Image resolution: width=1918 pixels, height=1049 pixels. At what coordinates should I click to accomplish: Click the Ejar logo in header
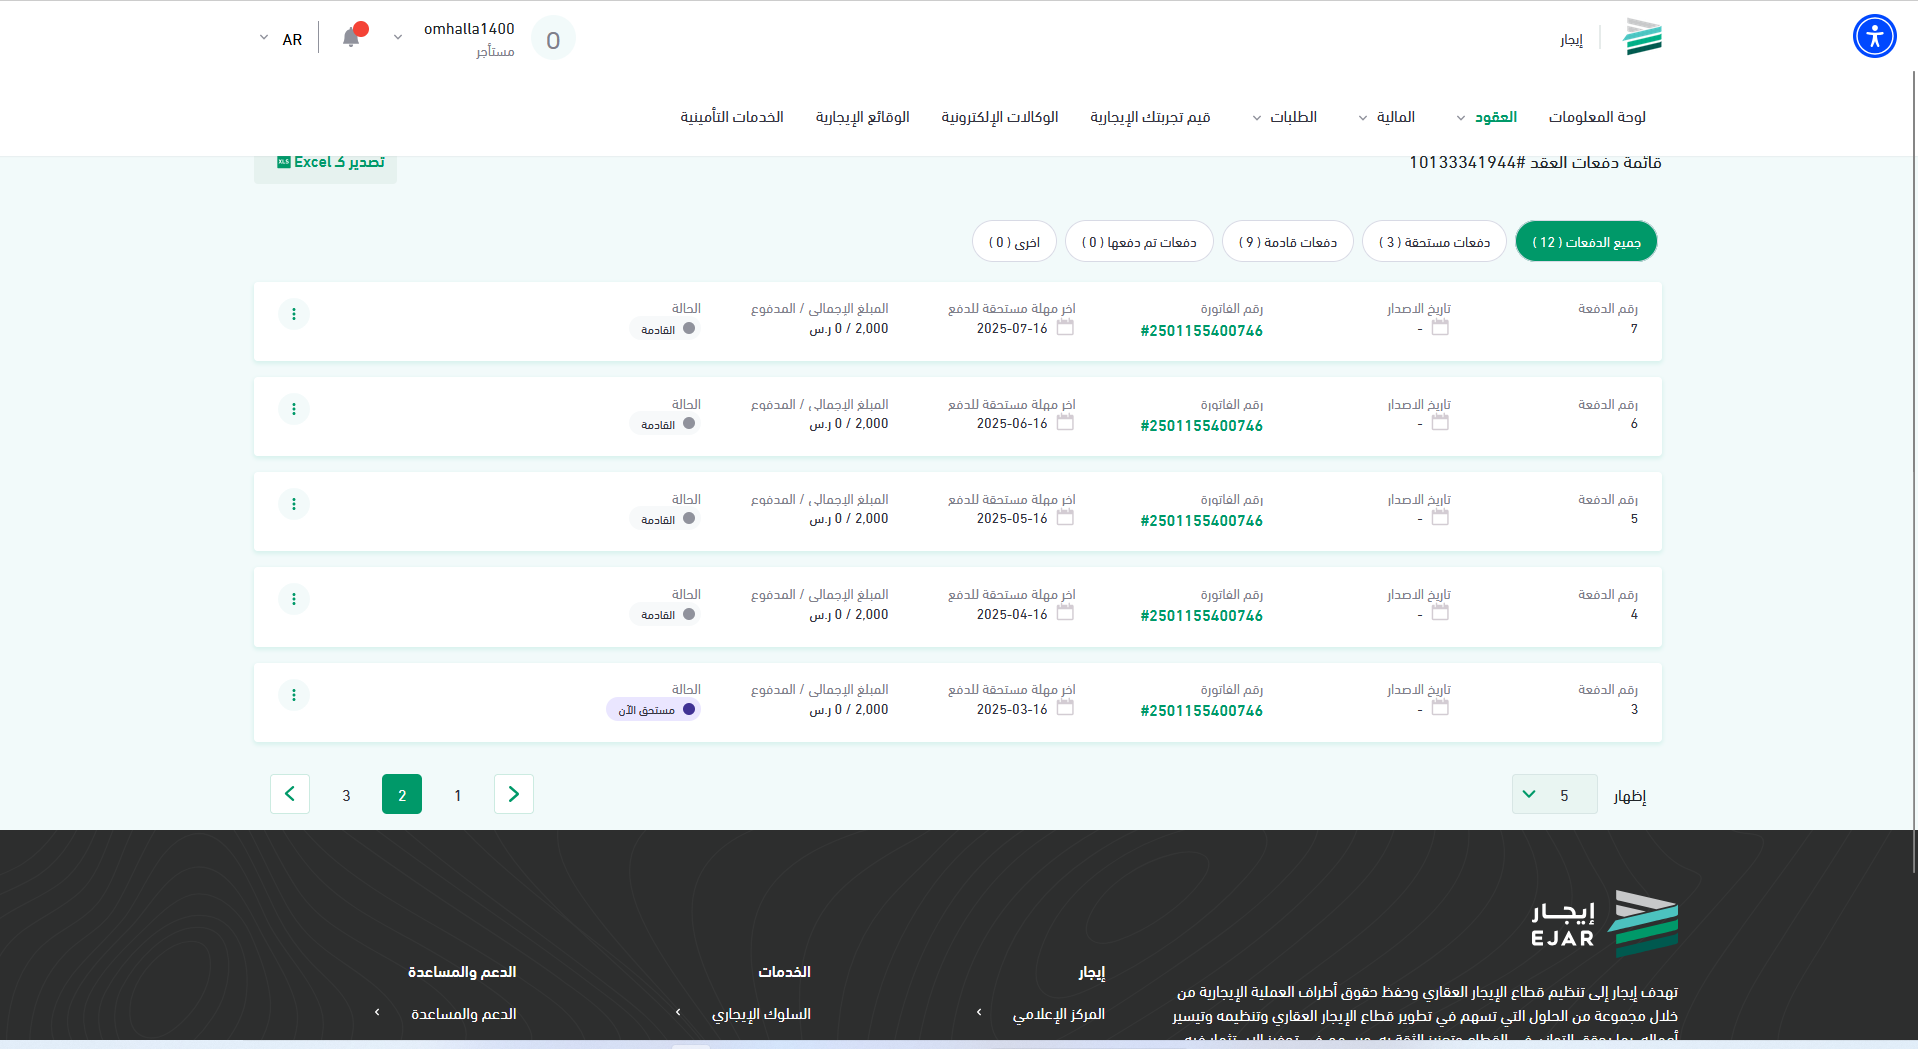(x=1642, y=38)
